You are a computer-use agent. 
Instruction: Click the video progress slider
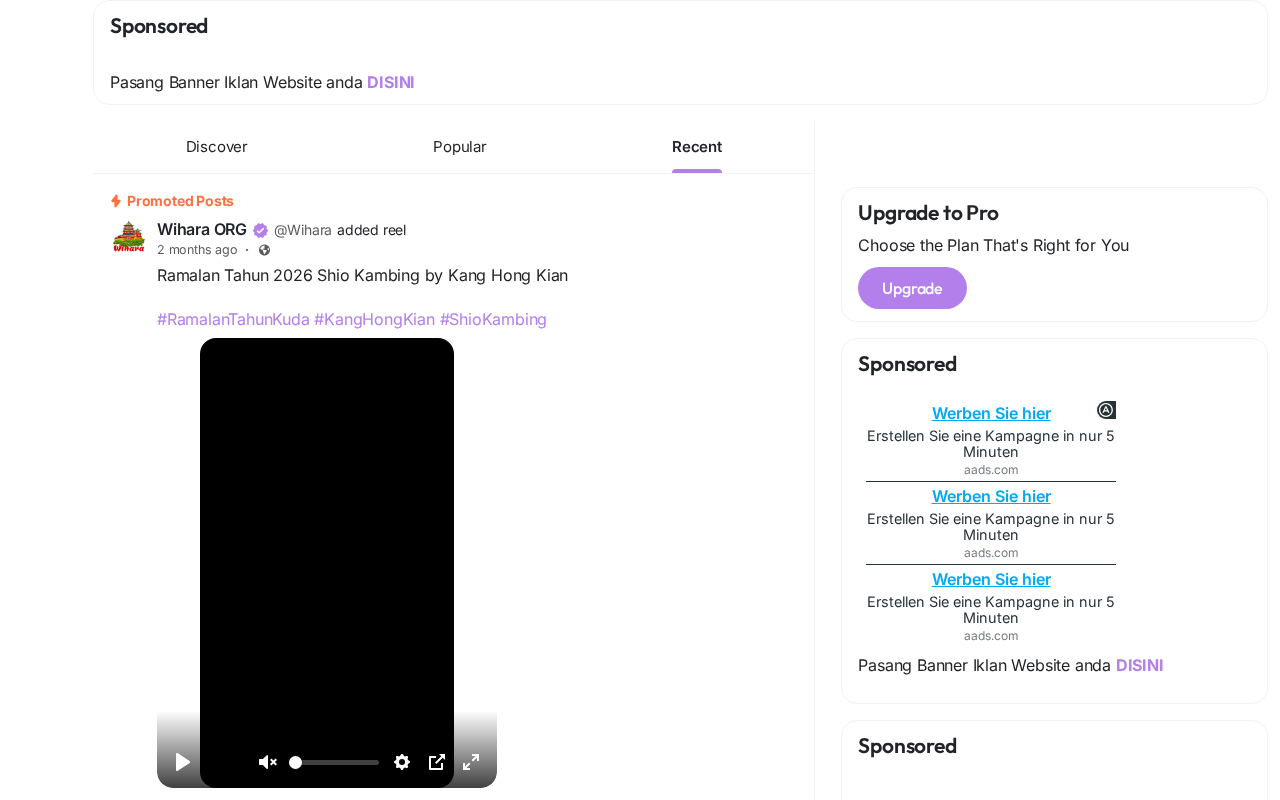[335, 762]
